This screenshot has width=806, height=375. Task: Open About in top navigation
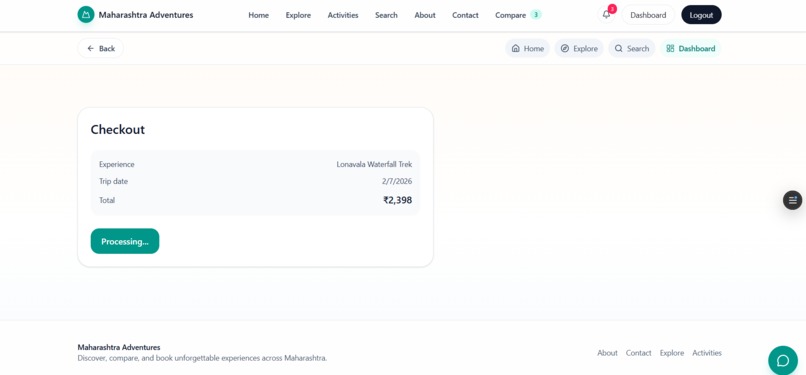point(425,15)
